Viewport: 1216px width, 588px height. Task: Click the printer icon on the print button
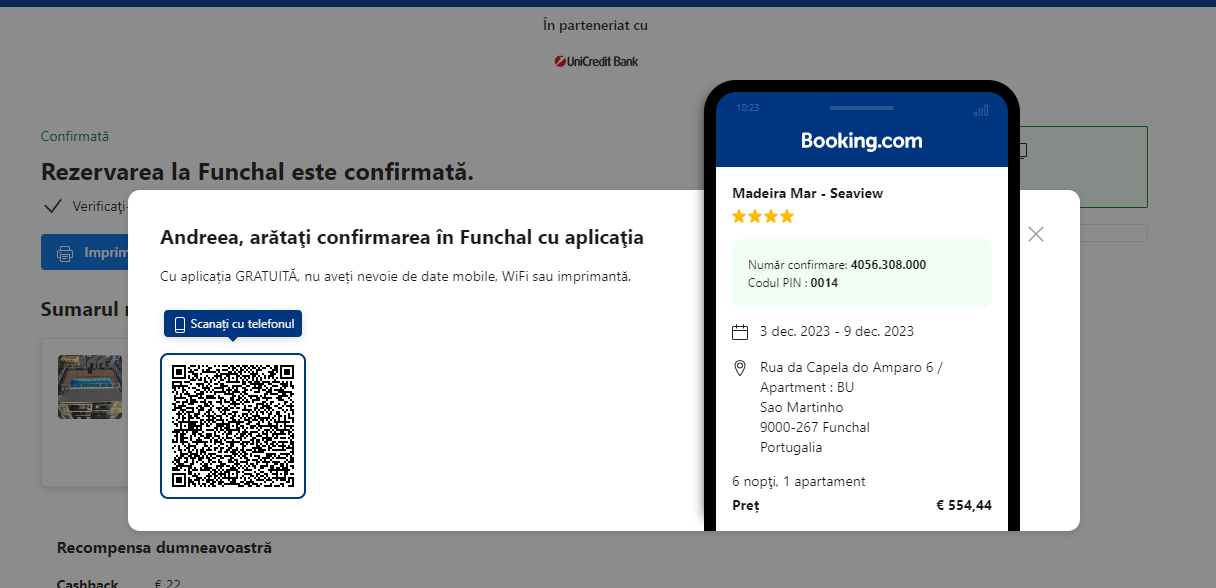65,253
